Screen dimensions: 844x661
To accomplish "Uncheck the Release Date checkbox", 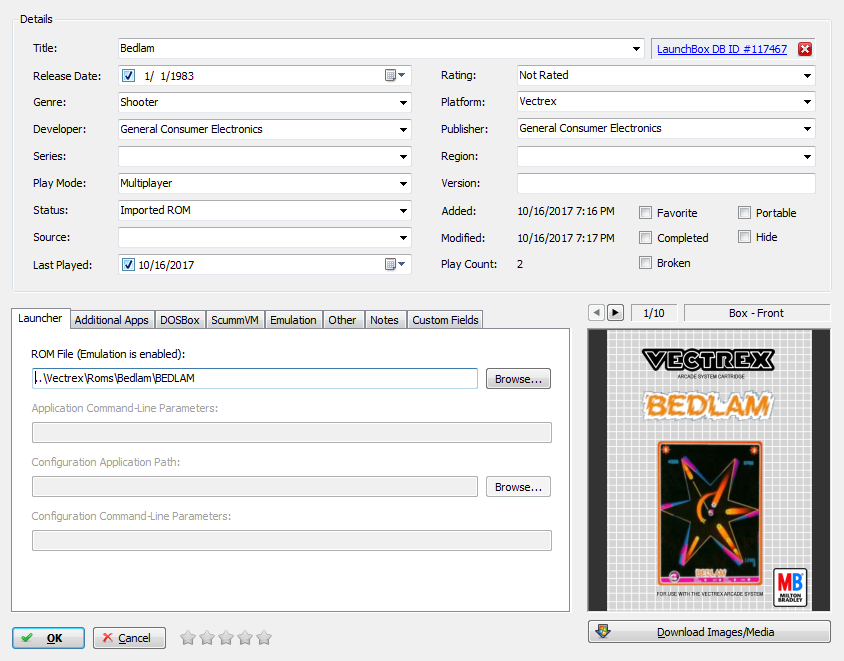I will (x=128, y=75).
